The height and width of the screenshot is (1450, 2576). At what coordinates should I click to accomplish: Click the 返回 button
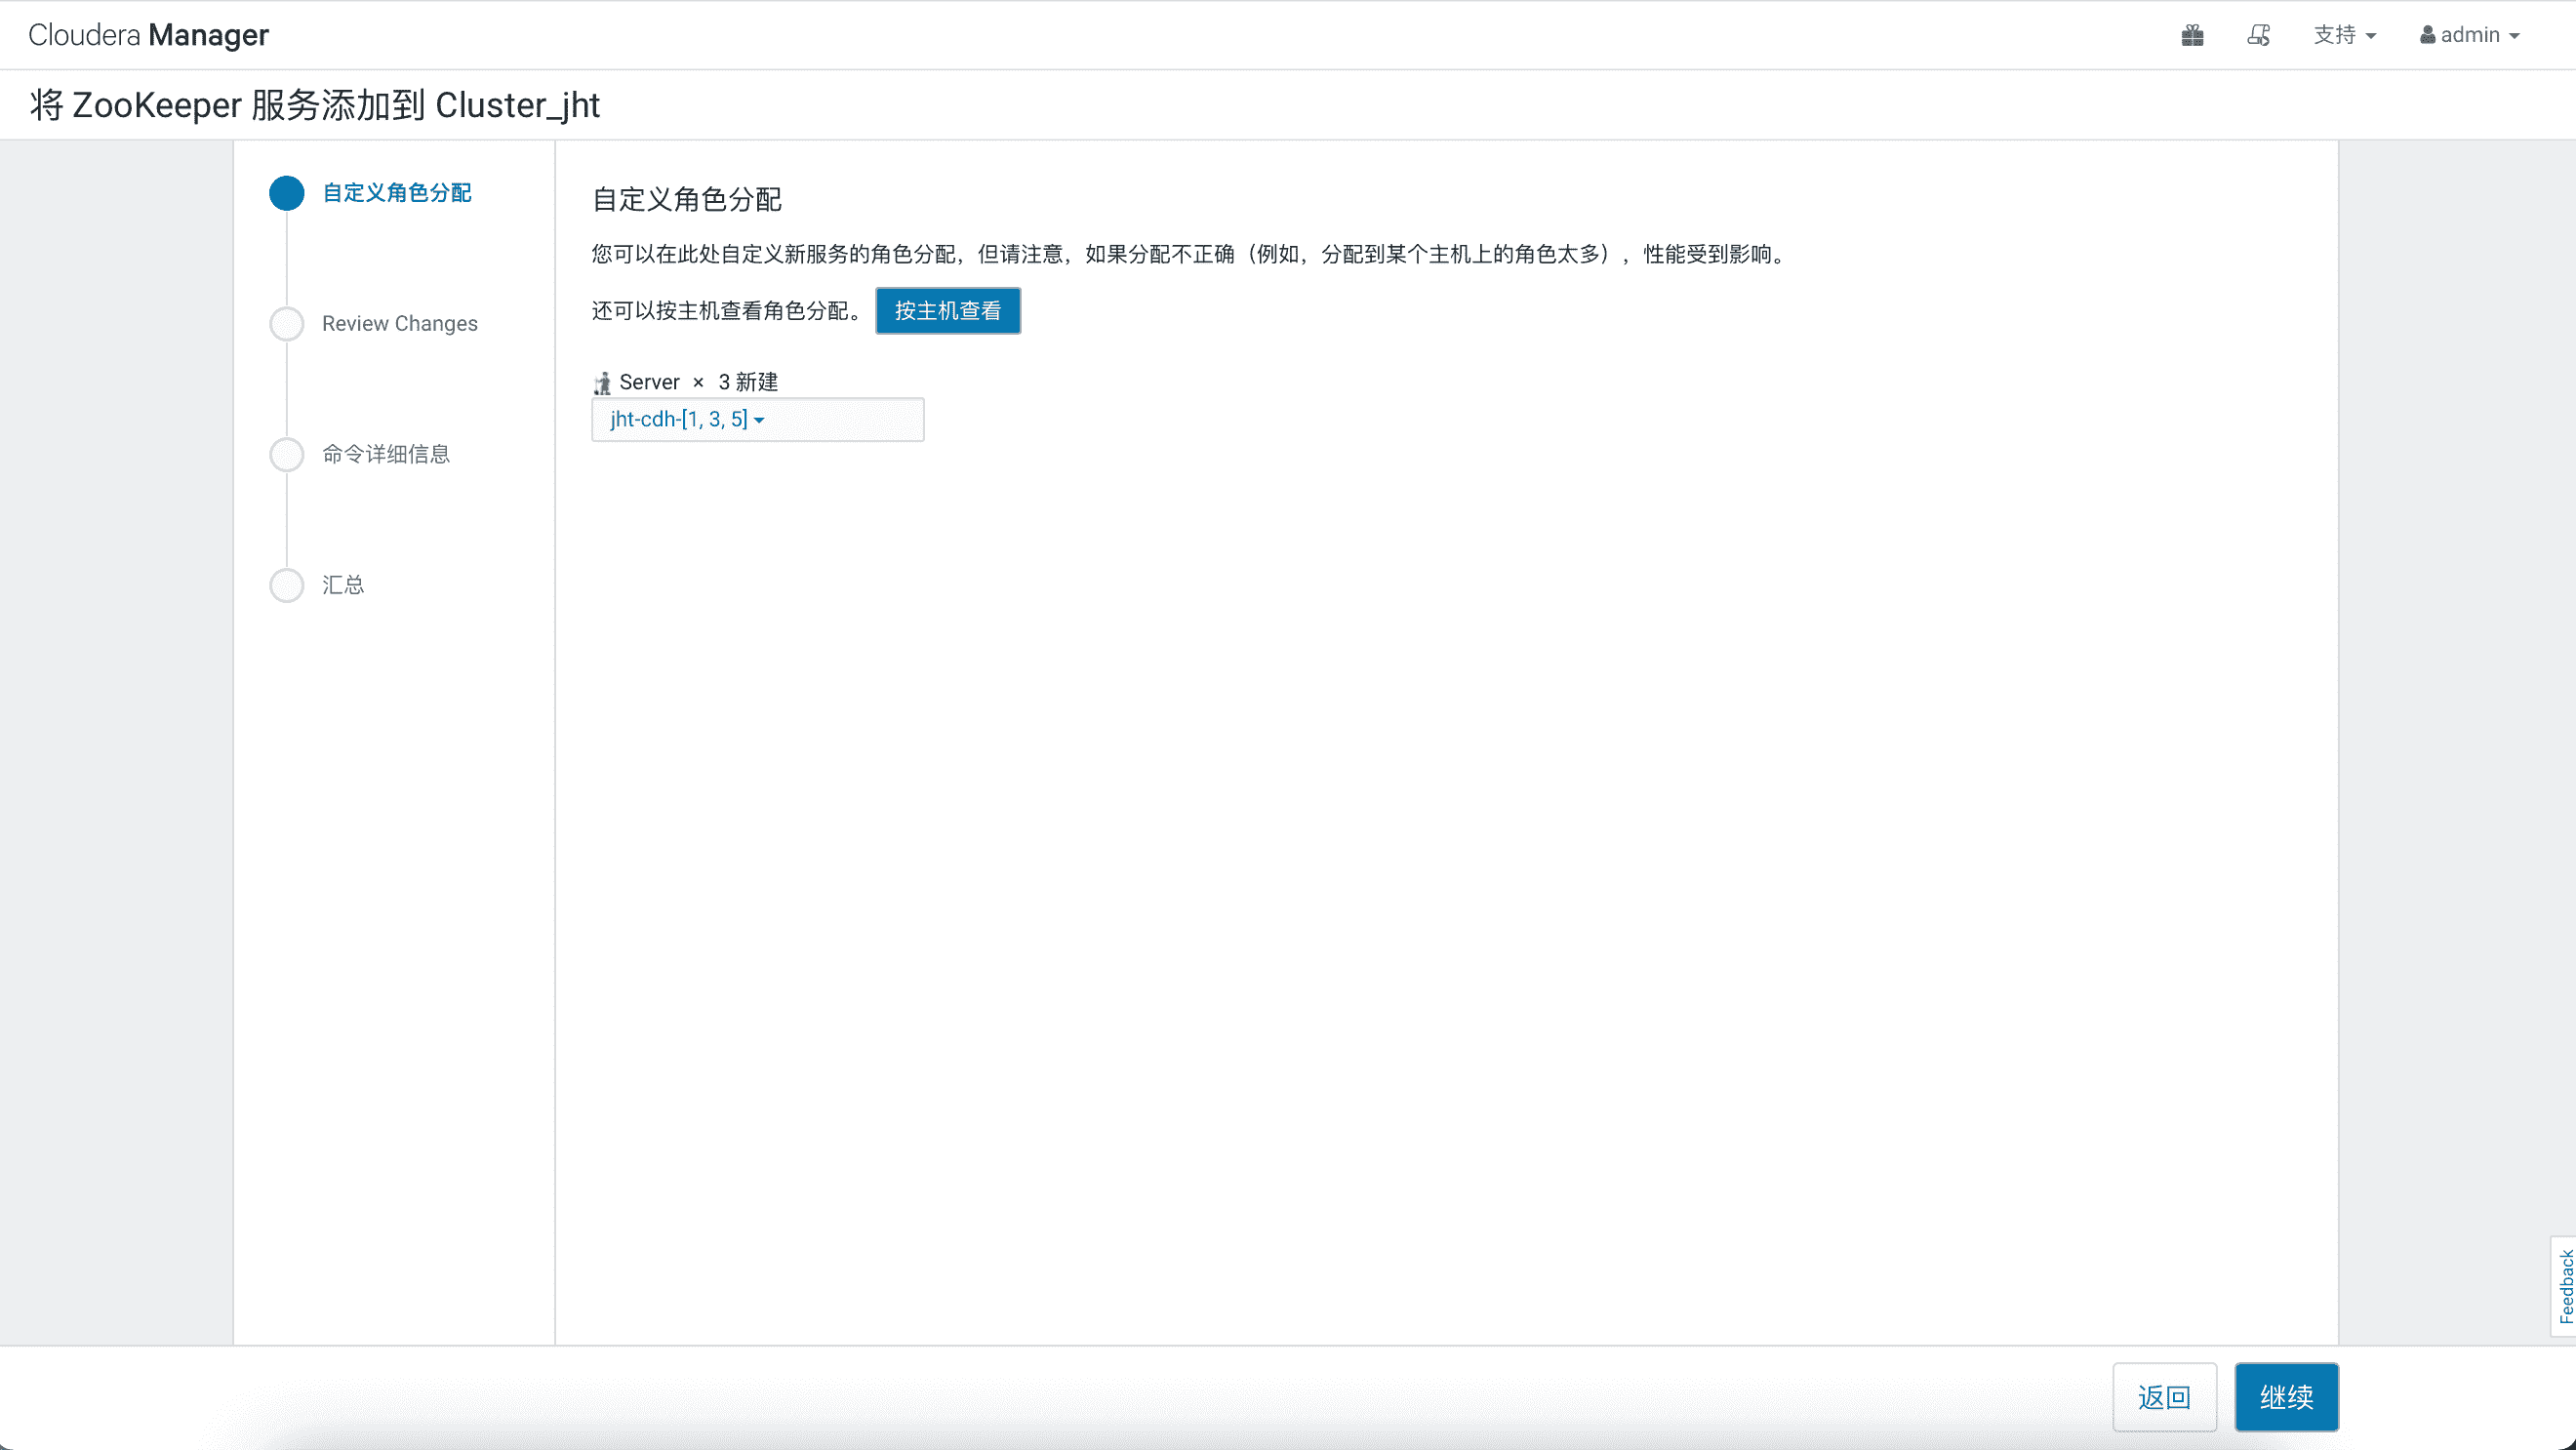point(2165,1397)
